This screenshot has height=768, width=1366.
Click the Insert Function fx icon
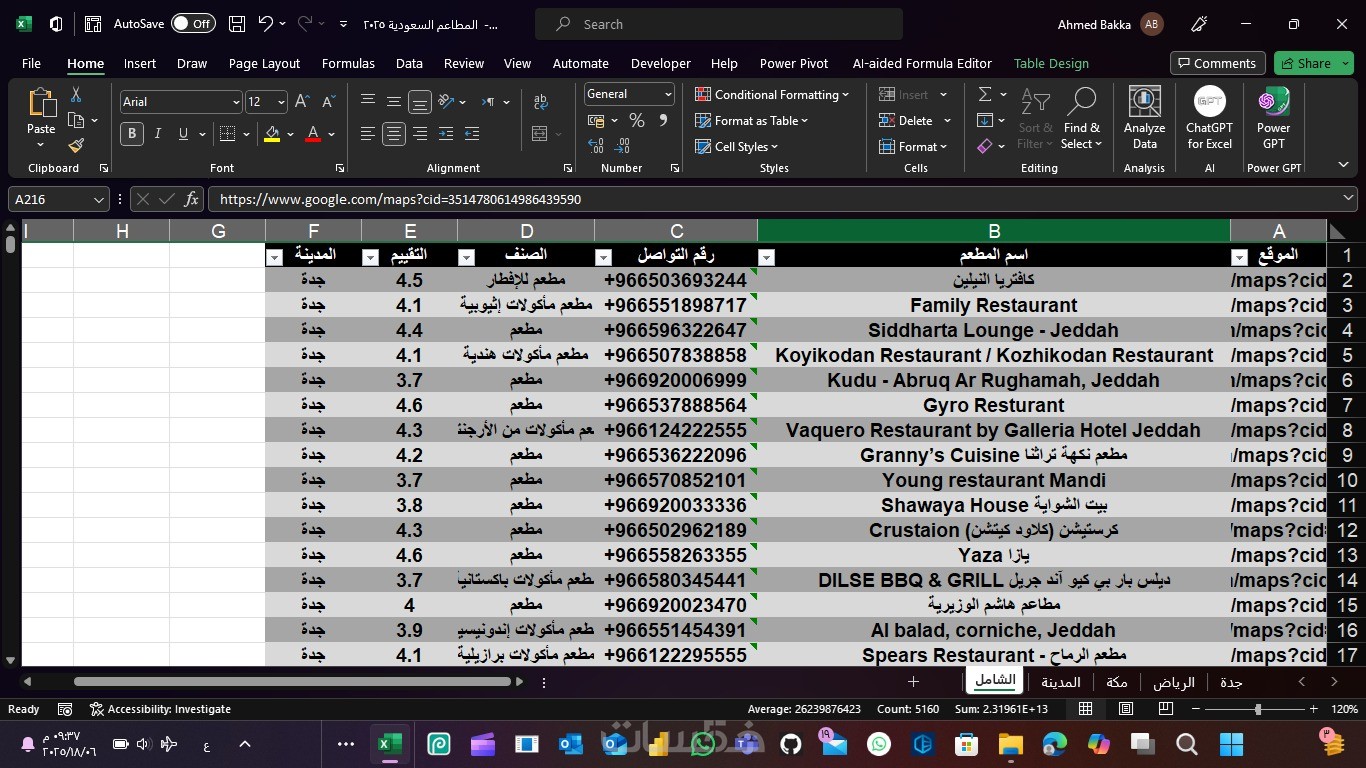(191, 199)
